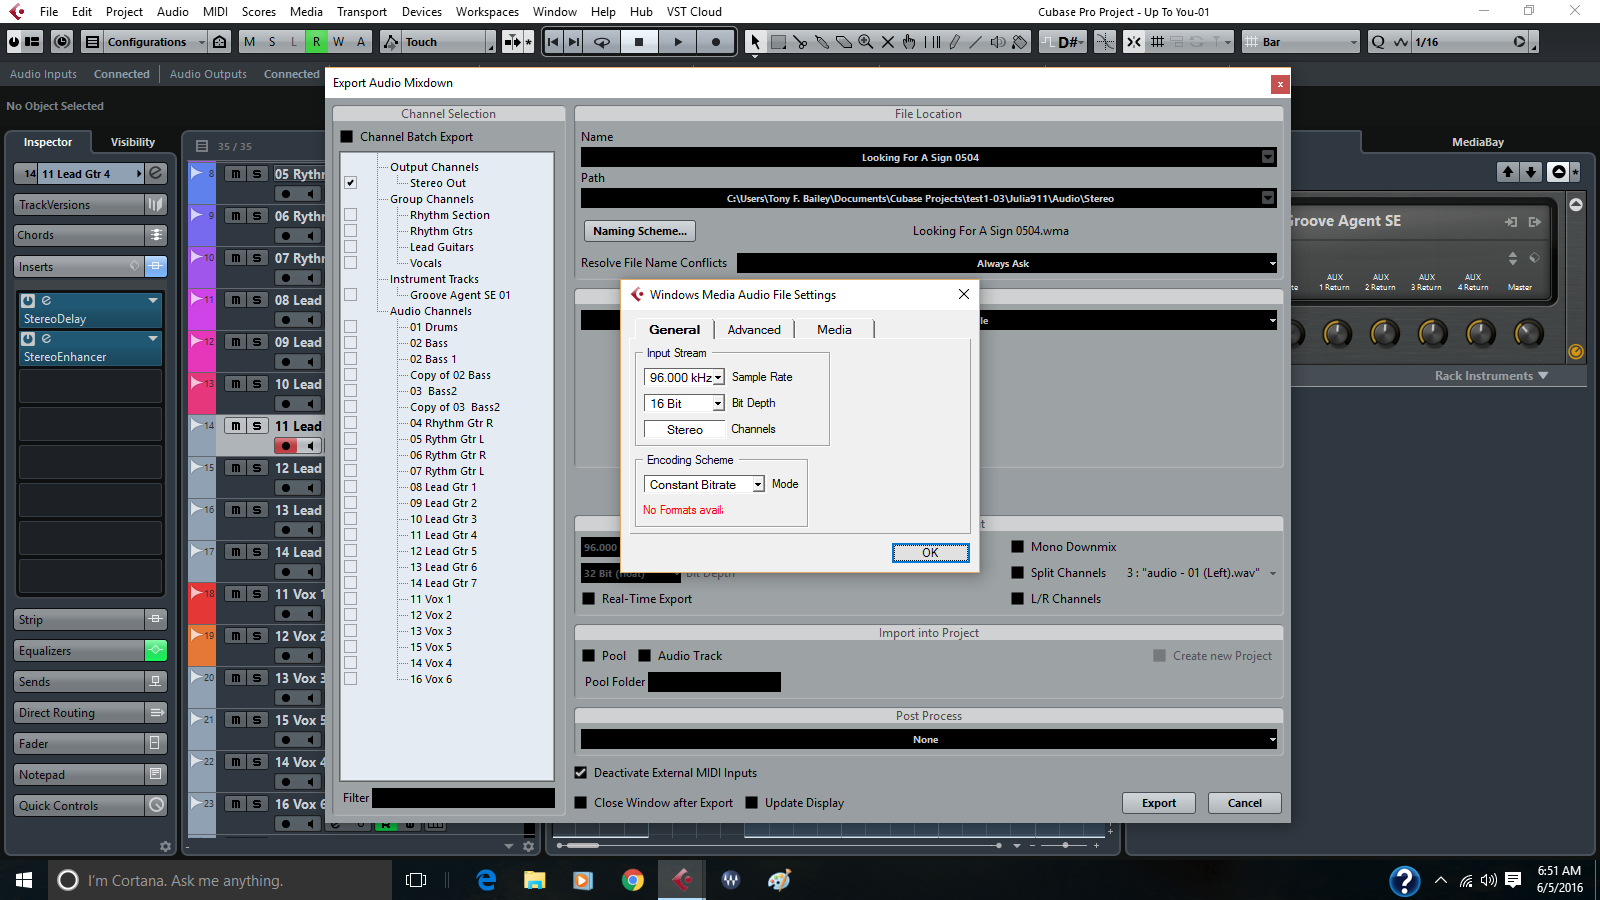Enable Close Window after Export

click(x=581, y=803)
